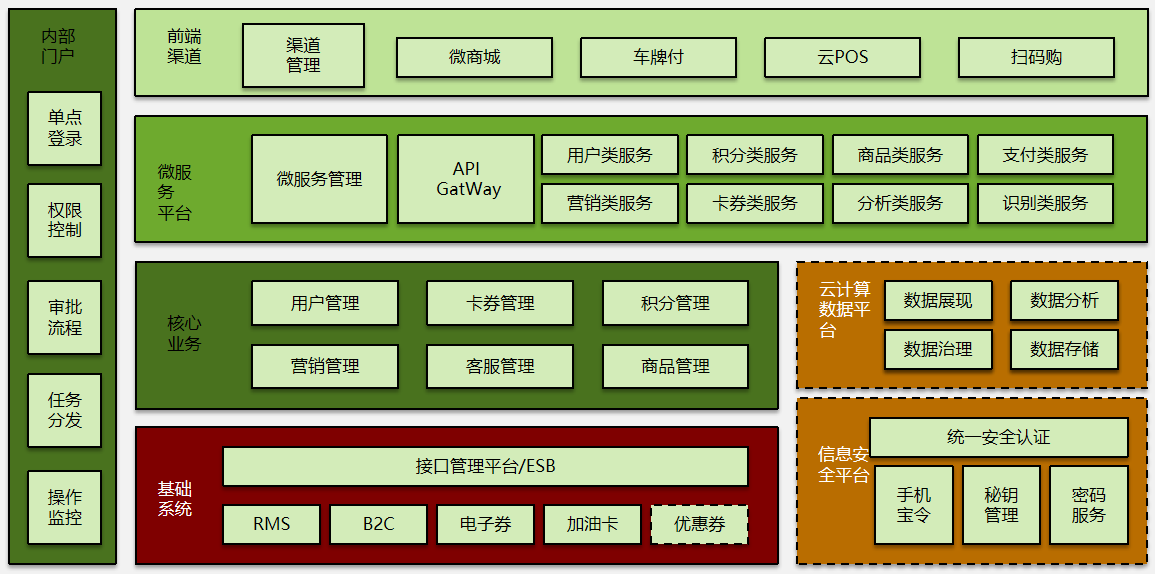1155x574 pixels.
Task: Select the 支付类服务 block
Action: click(x=1045, y=155)
